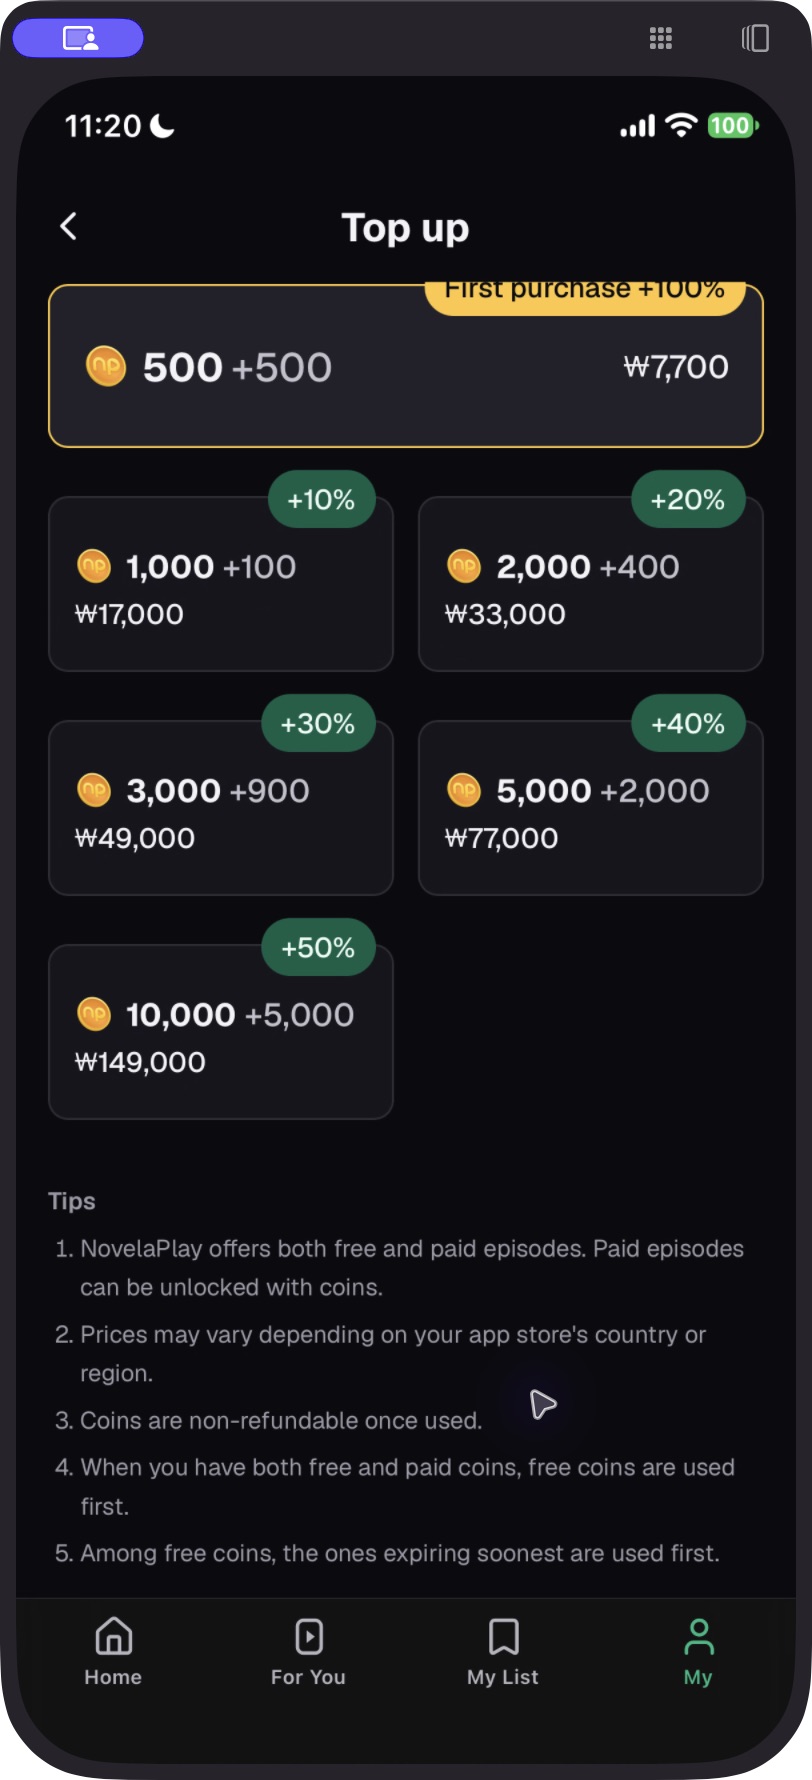
Task: Choose the 500 +500 first purchase package
Action: [x=406, y=366]
